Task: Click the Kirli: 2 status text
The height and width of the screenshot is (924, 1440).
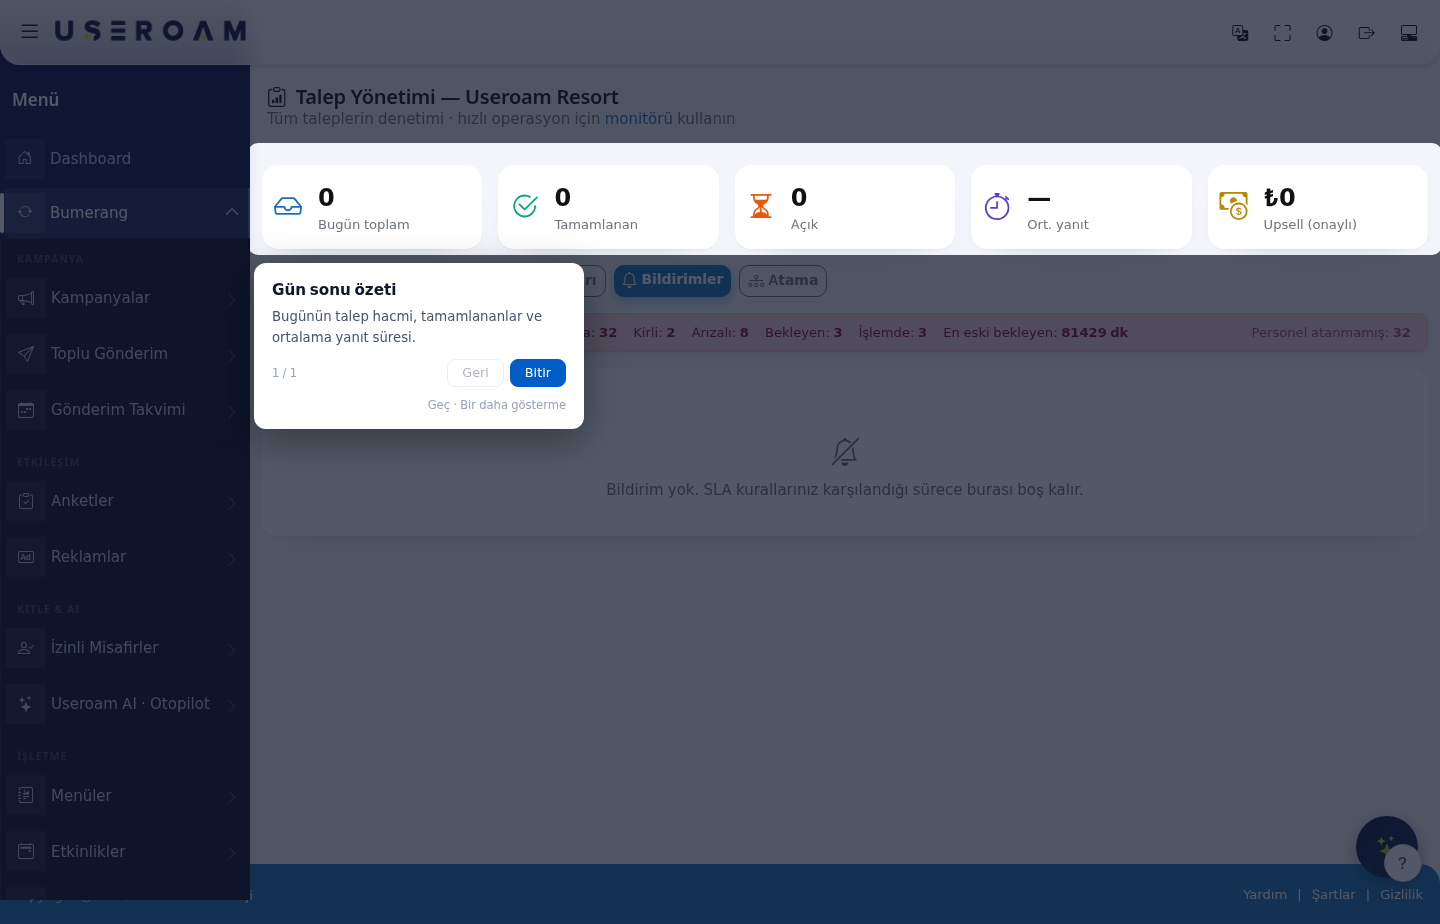Action: click(654, 333)
